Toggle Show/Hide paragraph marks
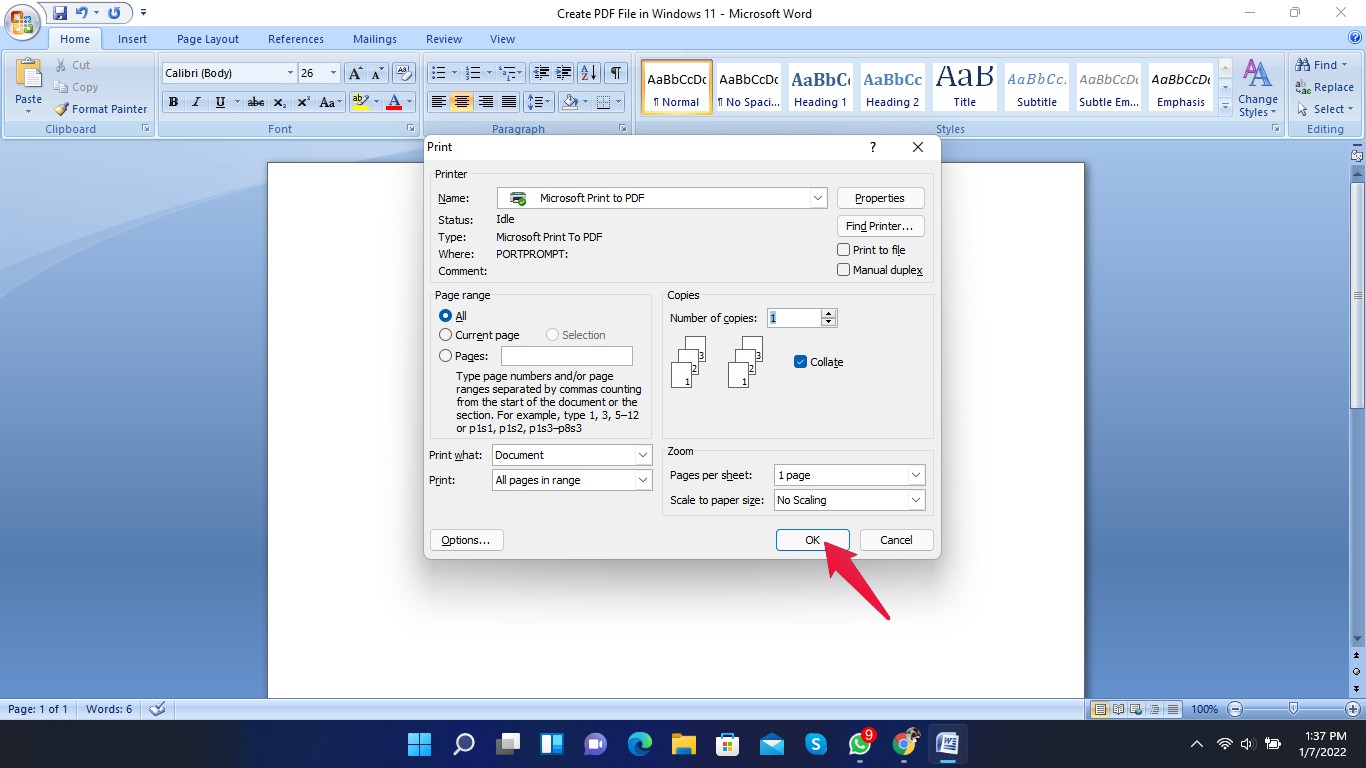Screen dimensions: 1366x768 pyautogui.click(x=616, y=73)
